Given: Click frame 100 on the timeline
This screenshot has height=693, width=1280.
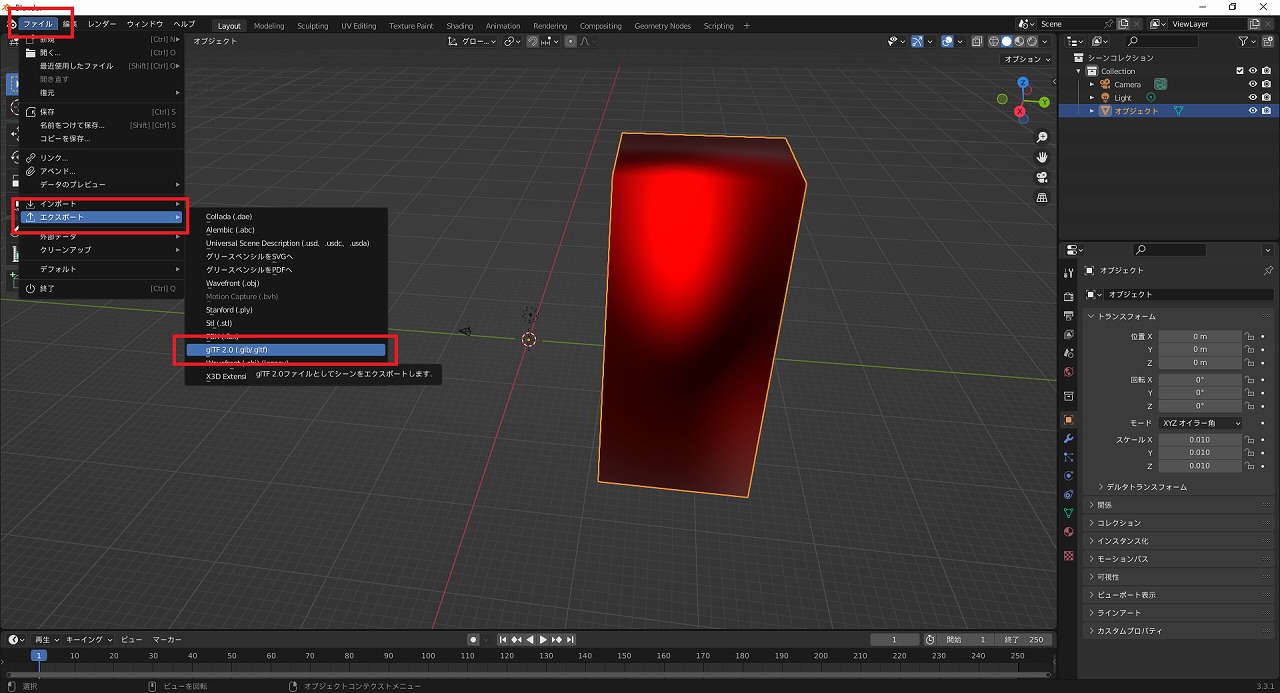Looking at the screenshot, I should [x=427, y=655].
